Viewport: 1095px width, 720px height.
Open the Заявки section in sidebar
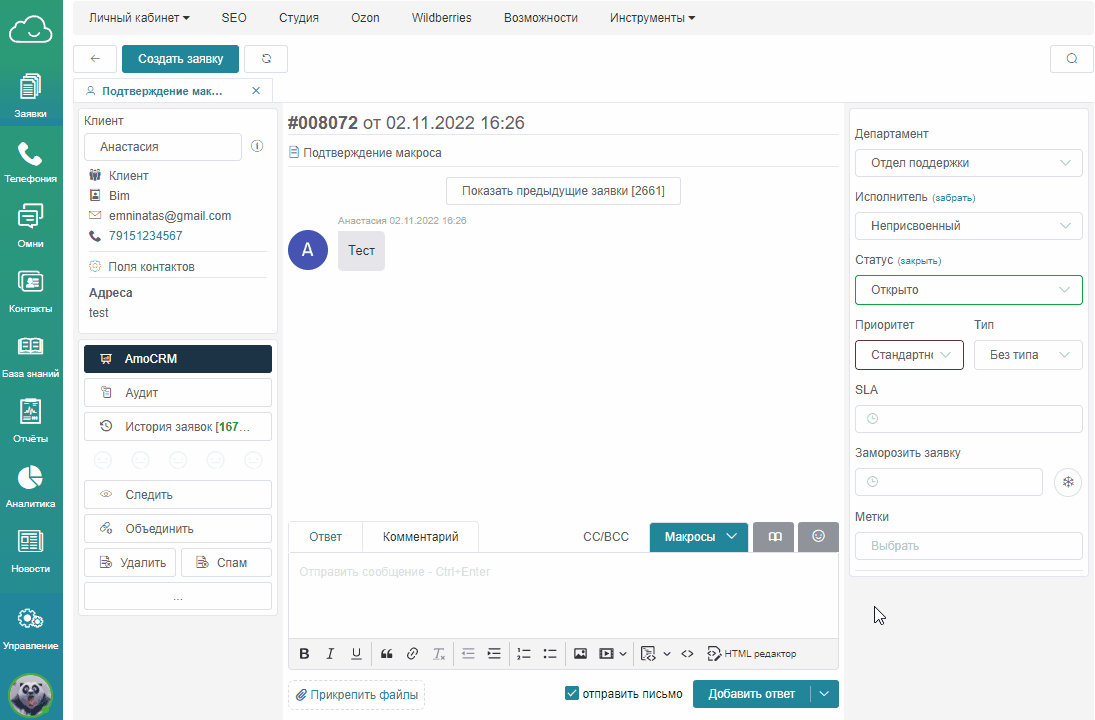[31, 96]
